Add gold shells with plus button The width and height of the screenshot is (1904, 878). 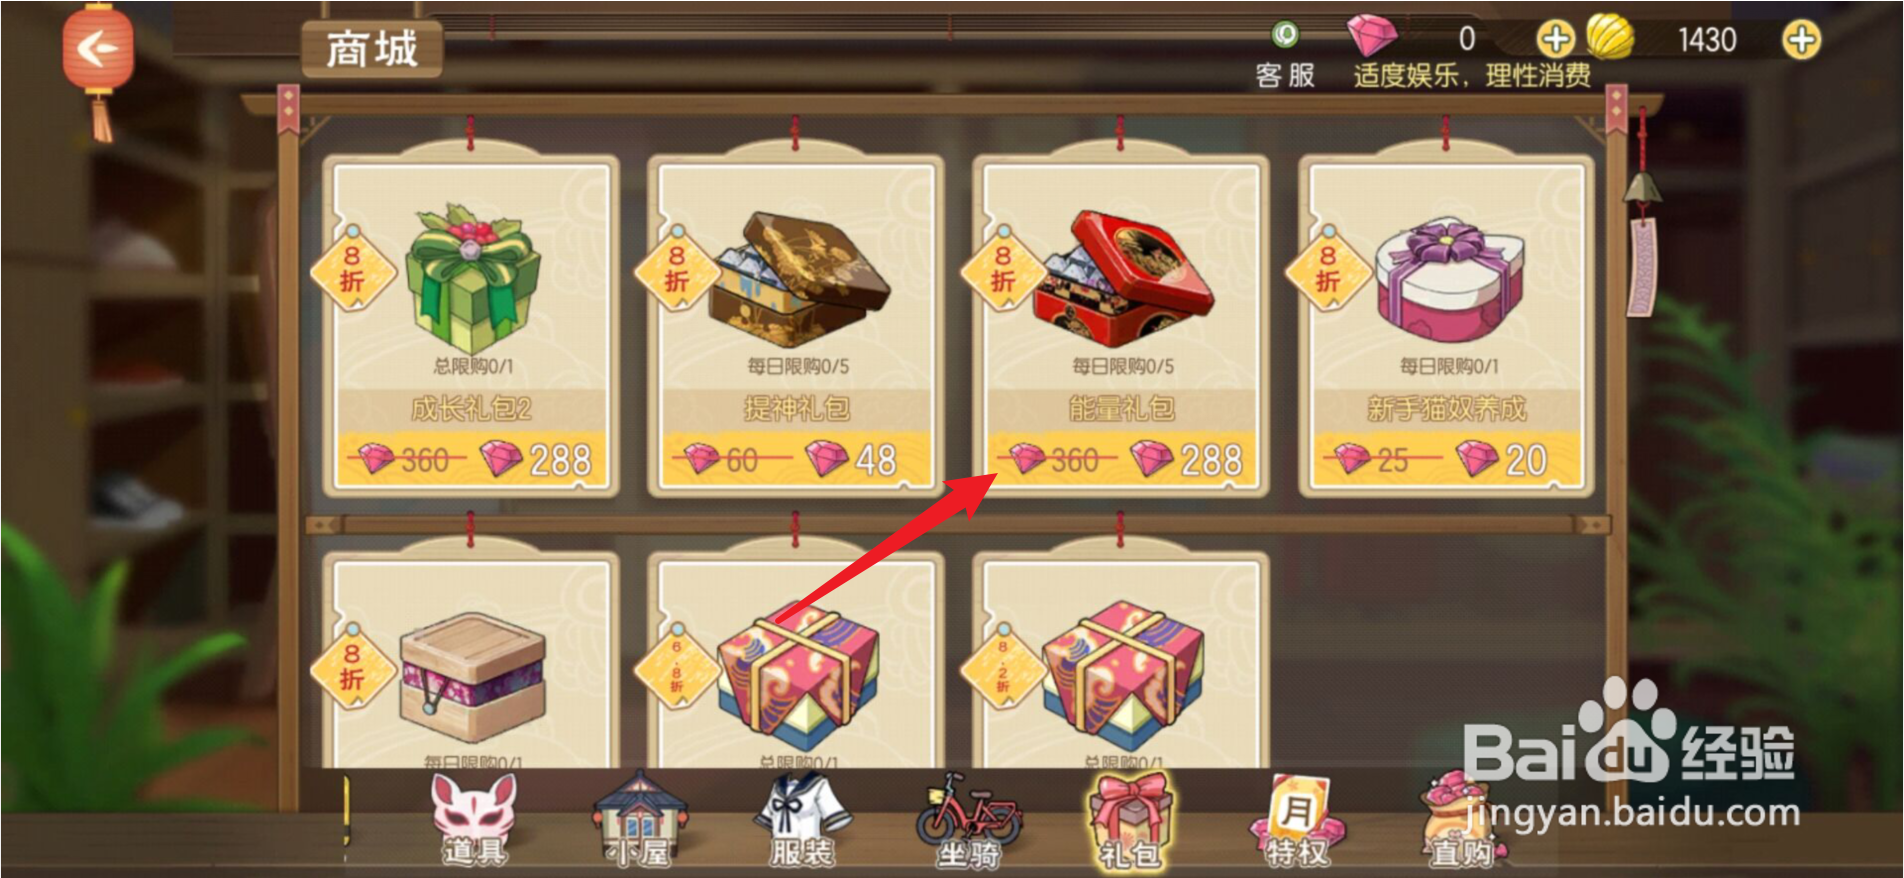tap(1802, 40)
